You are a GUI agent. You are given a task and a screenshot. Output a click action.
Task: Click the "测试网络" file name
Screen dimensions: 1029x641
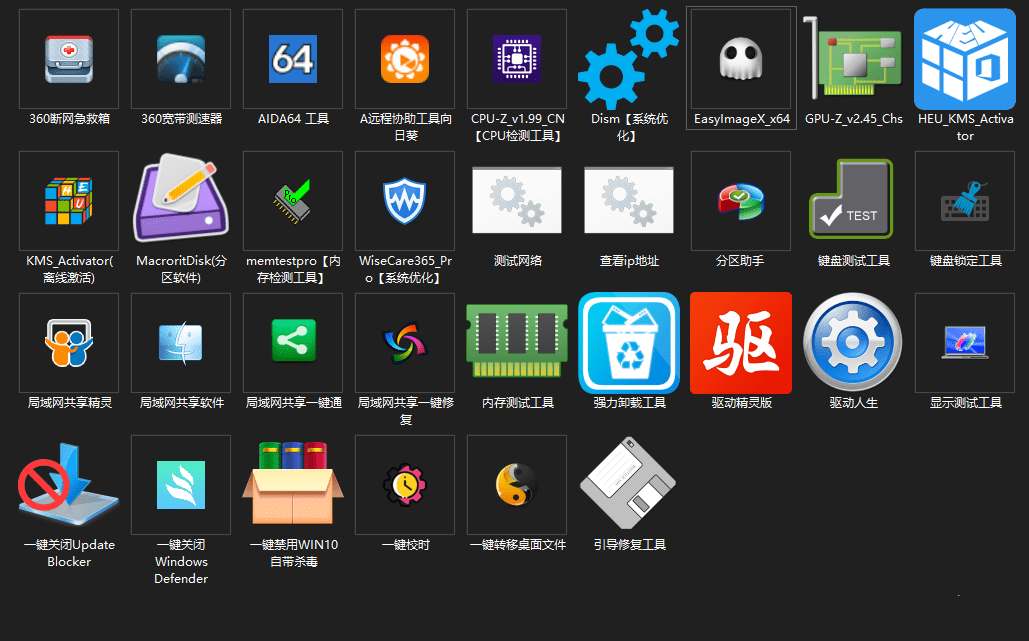(x=518, y=260)
